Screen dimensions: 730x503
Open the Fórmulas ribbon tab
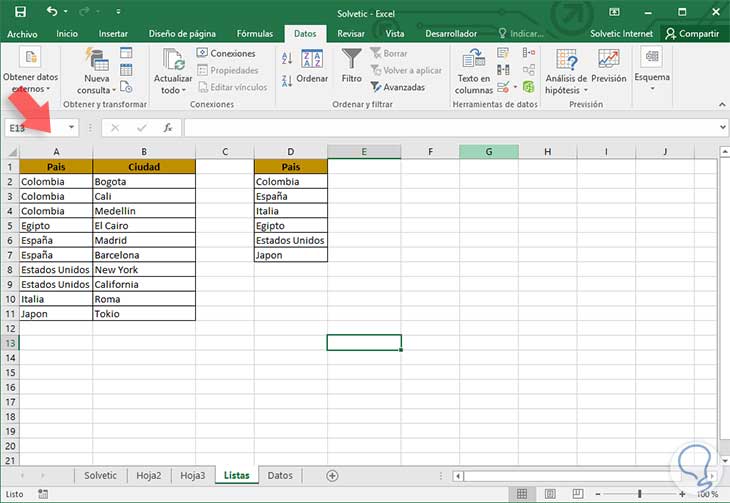point(255,34)
